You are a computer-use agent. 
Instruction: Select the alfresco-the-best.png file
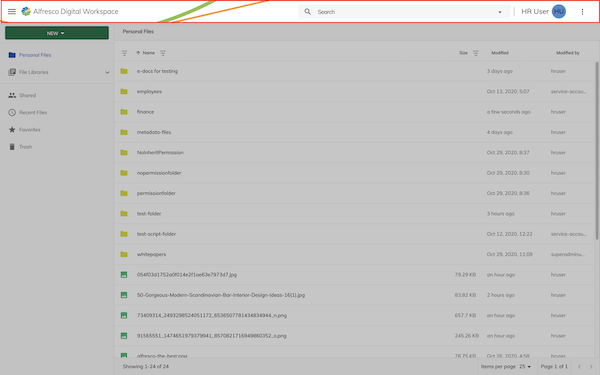pyautogui.click(x=162, y=356)
